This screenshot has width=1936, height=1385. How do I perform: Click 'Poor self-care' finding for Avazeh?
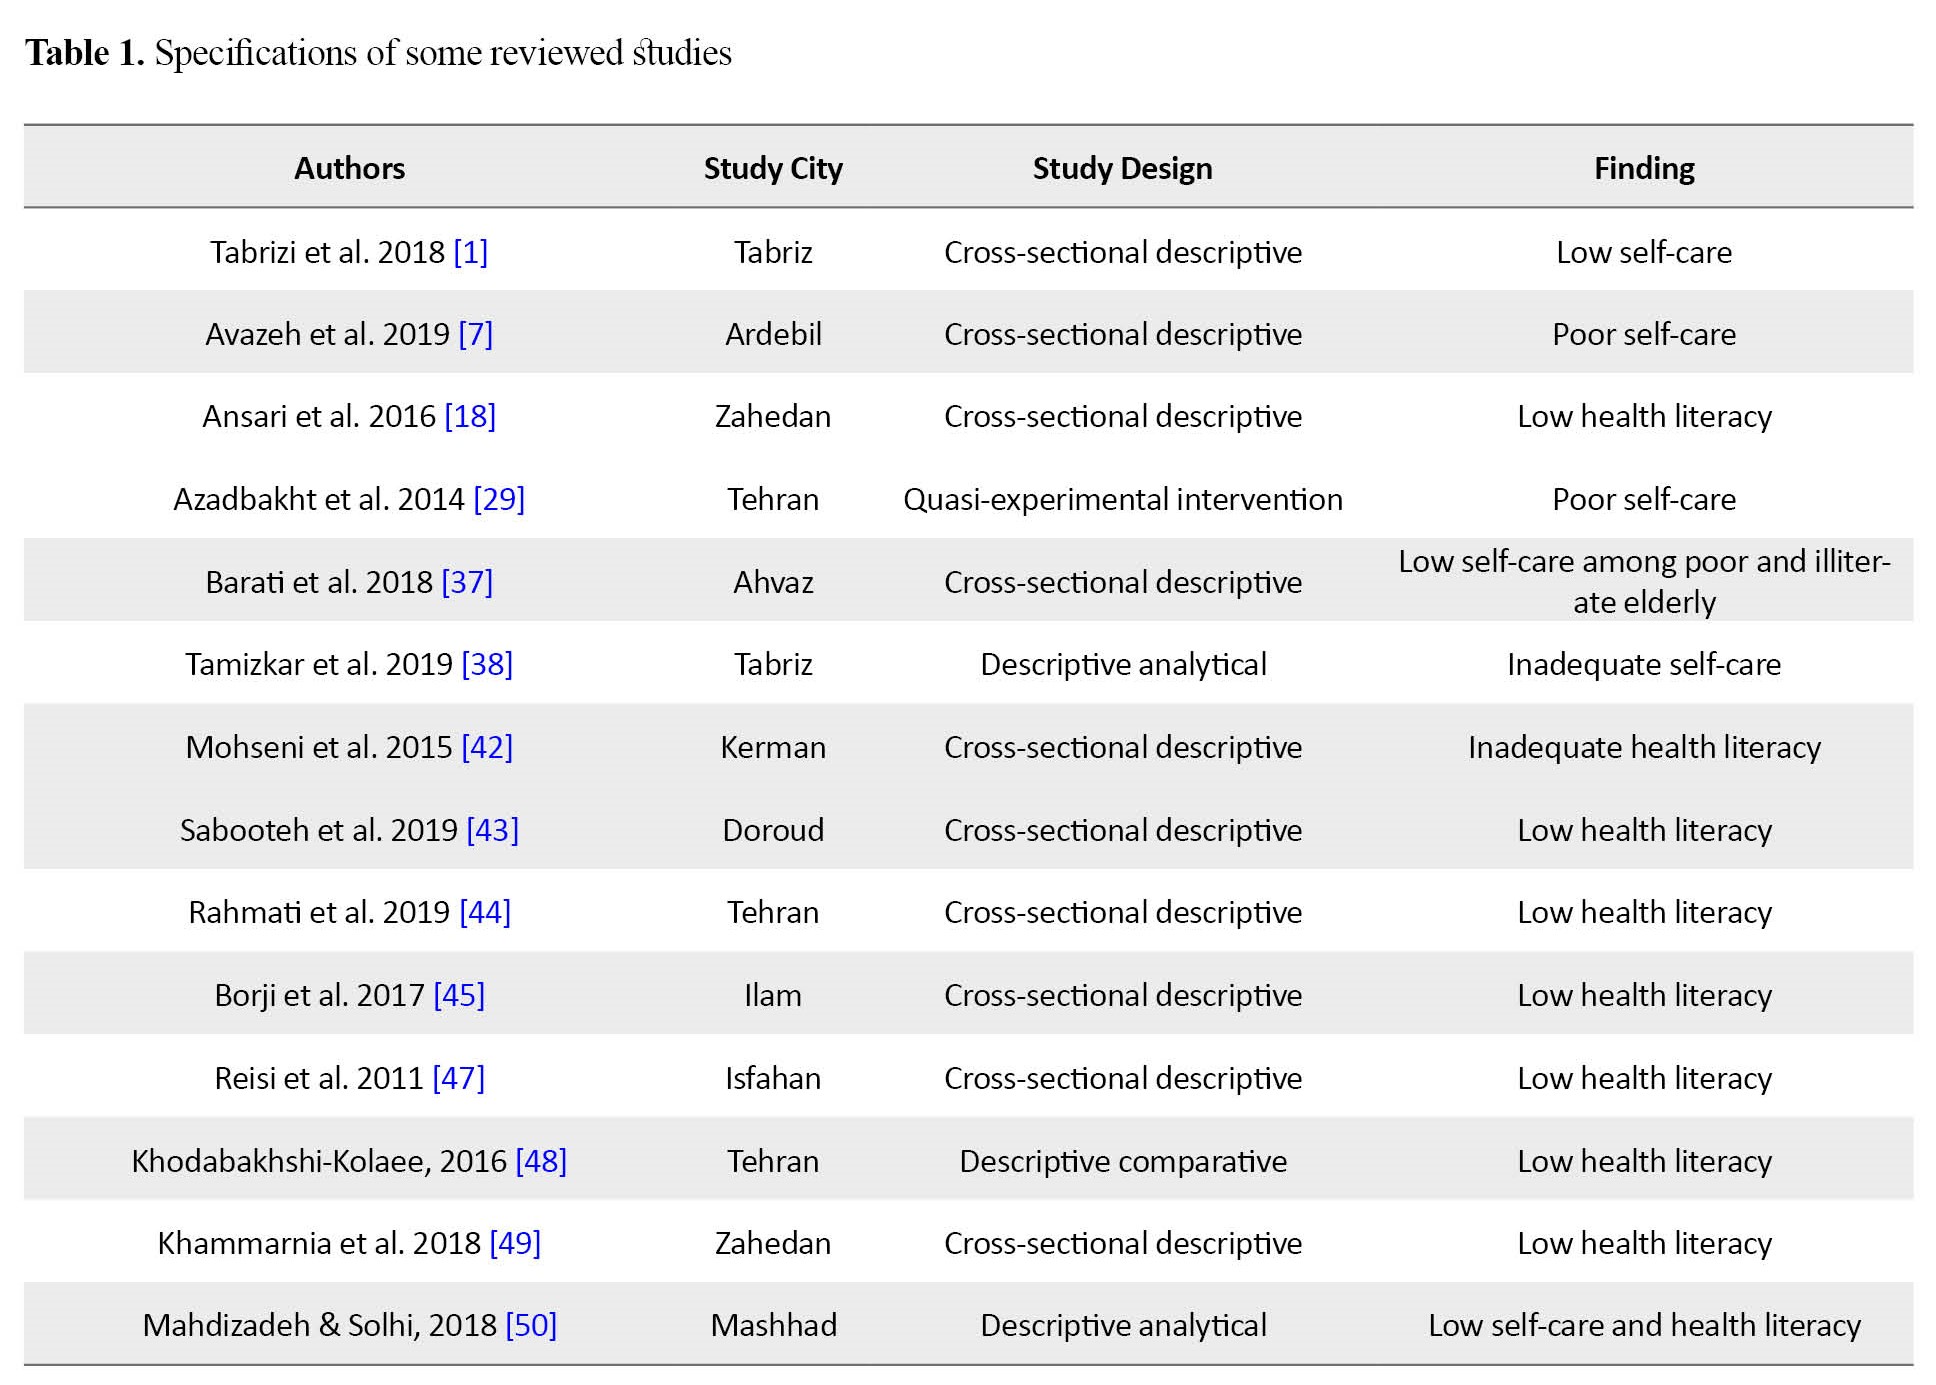(1644, 334)
